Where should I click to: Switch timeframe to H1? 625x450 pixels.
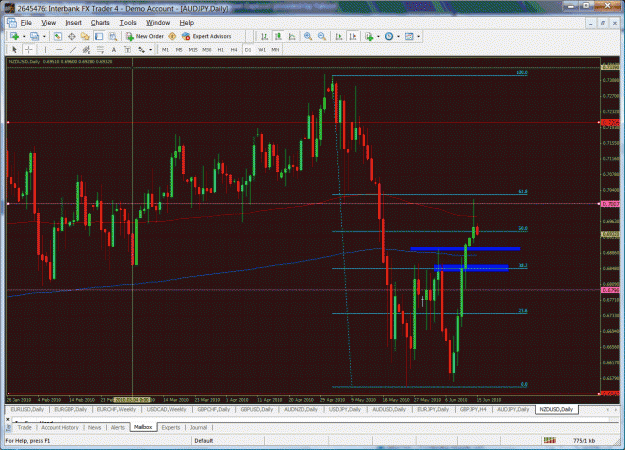[x=220, y=50]
